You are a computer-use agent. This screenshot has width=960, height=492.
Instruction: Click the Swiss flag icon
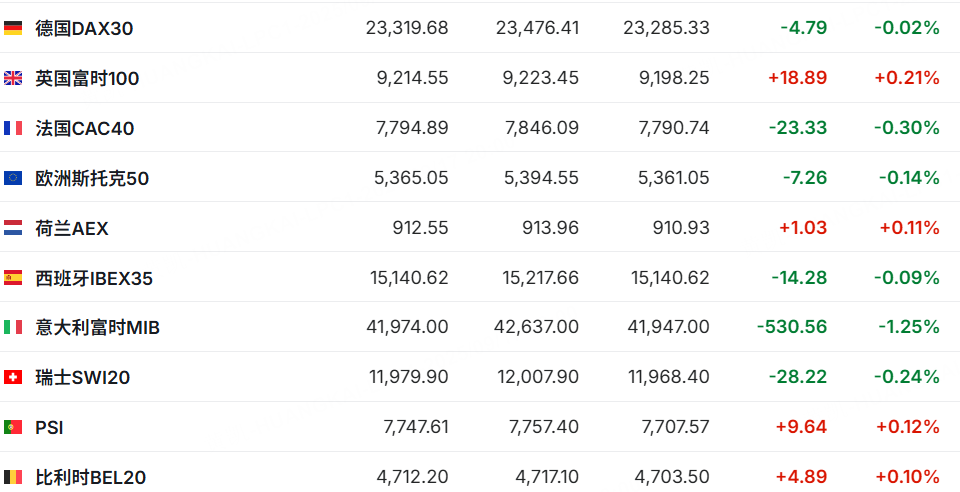(x=13, y=377)
